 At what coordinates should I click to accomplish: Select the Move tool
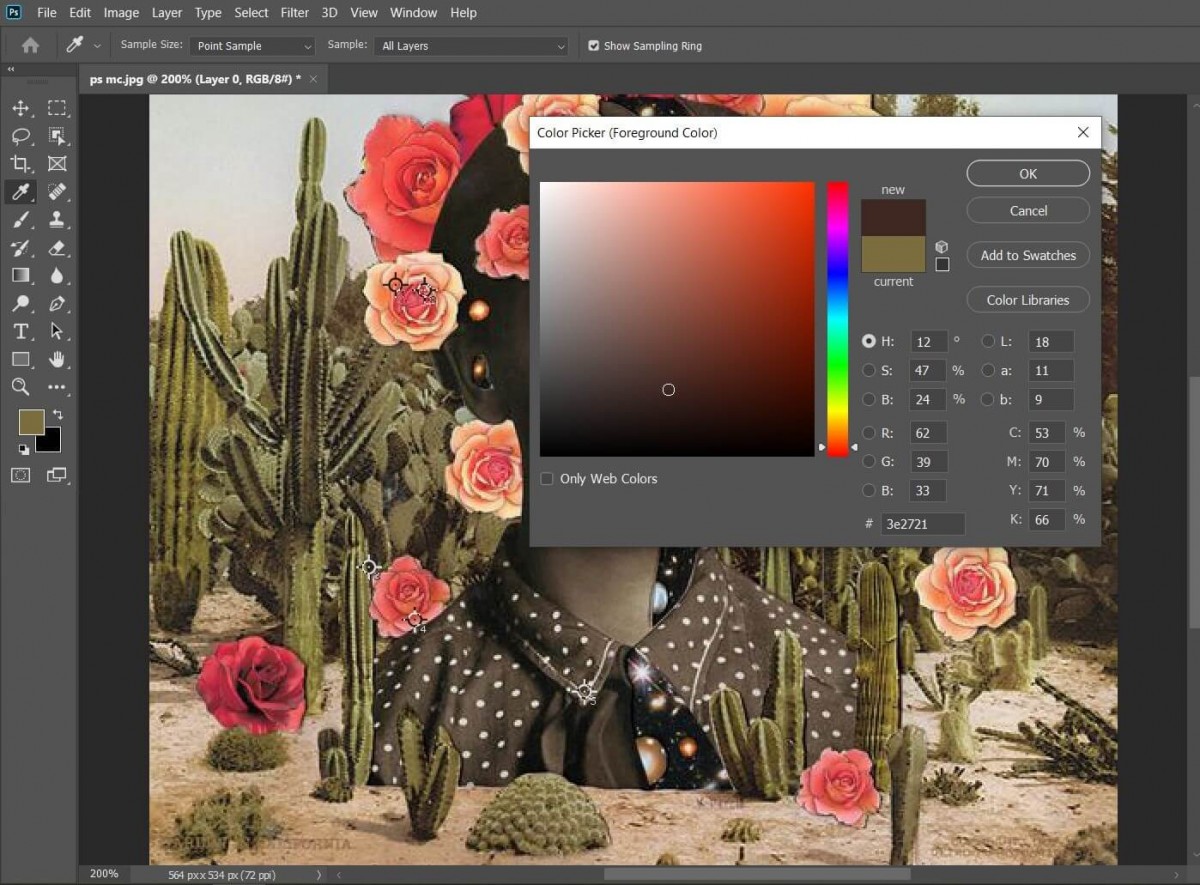pos(21,108)
